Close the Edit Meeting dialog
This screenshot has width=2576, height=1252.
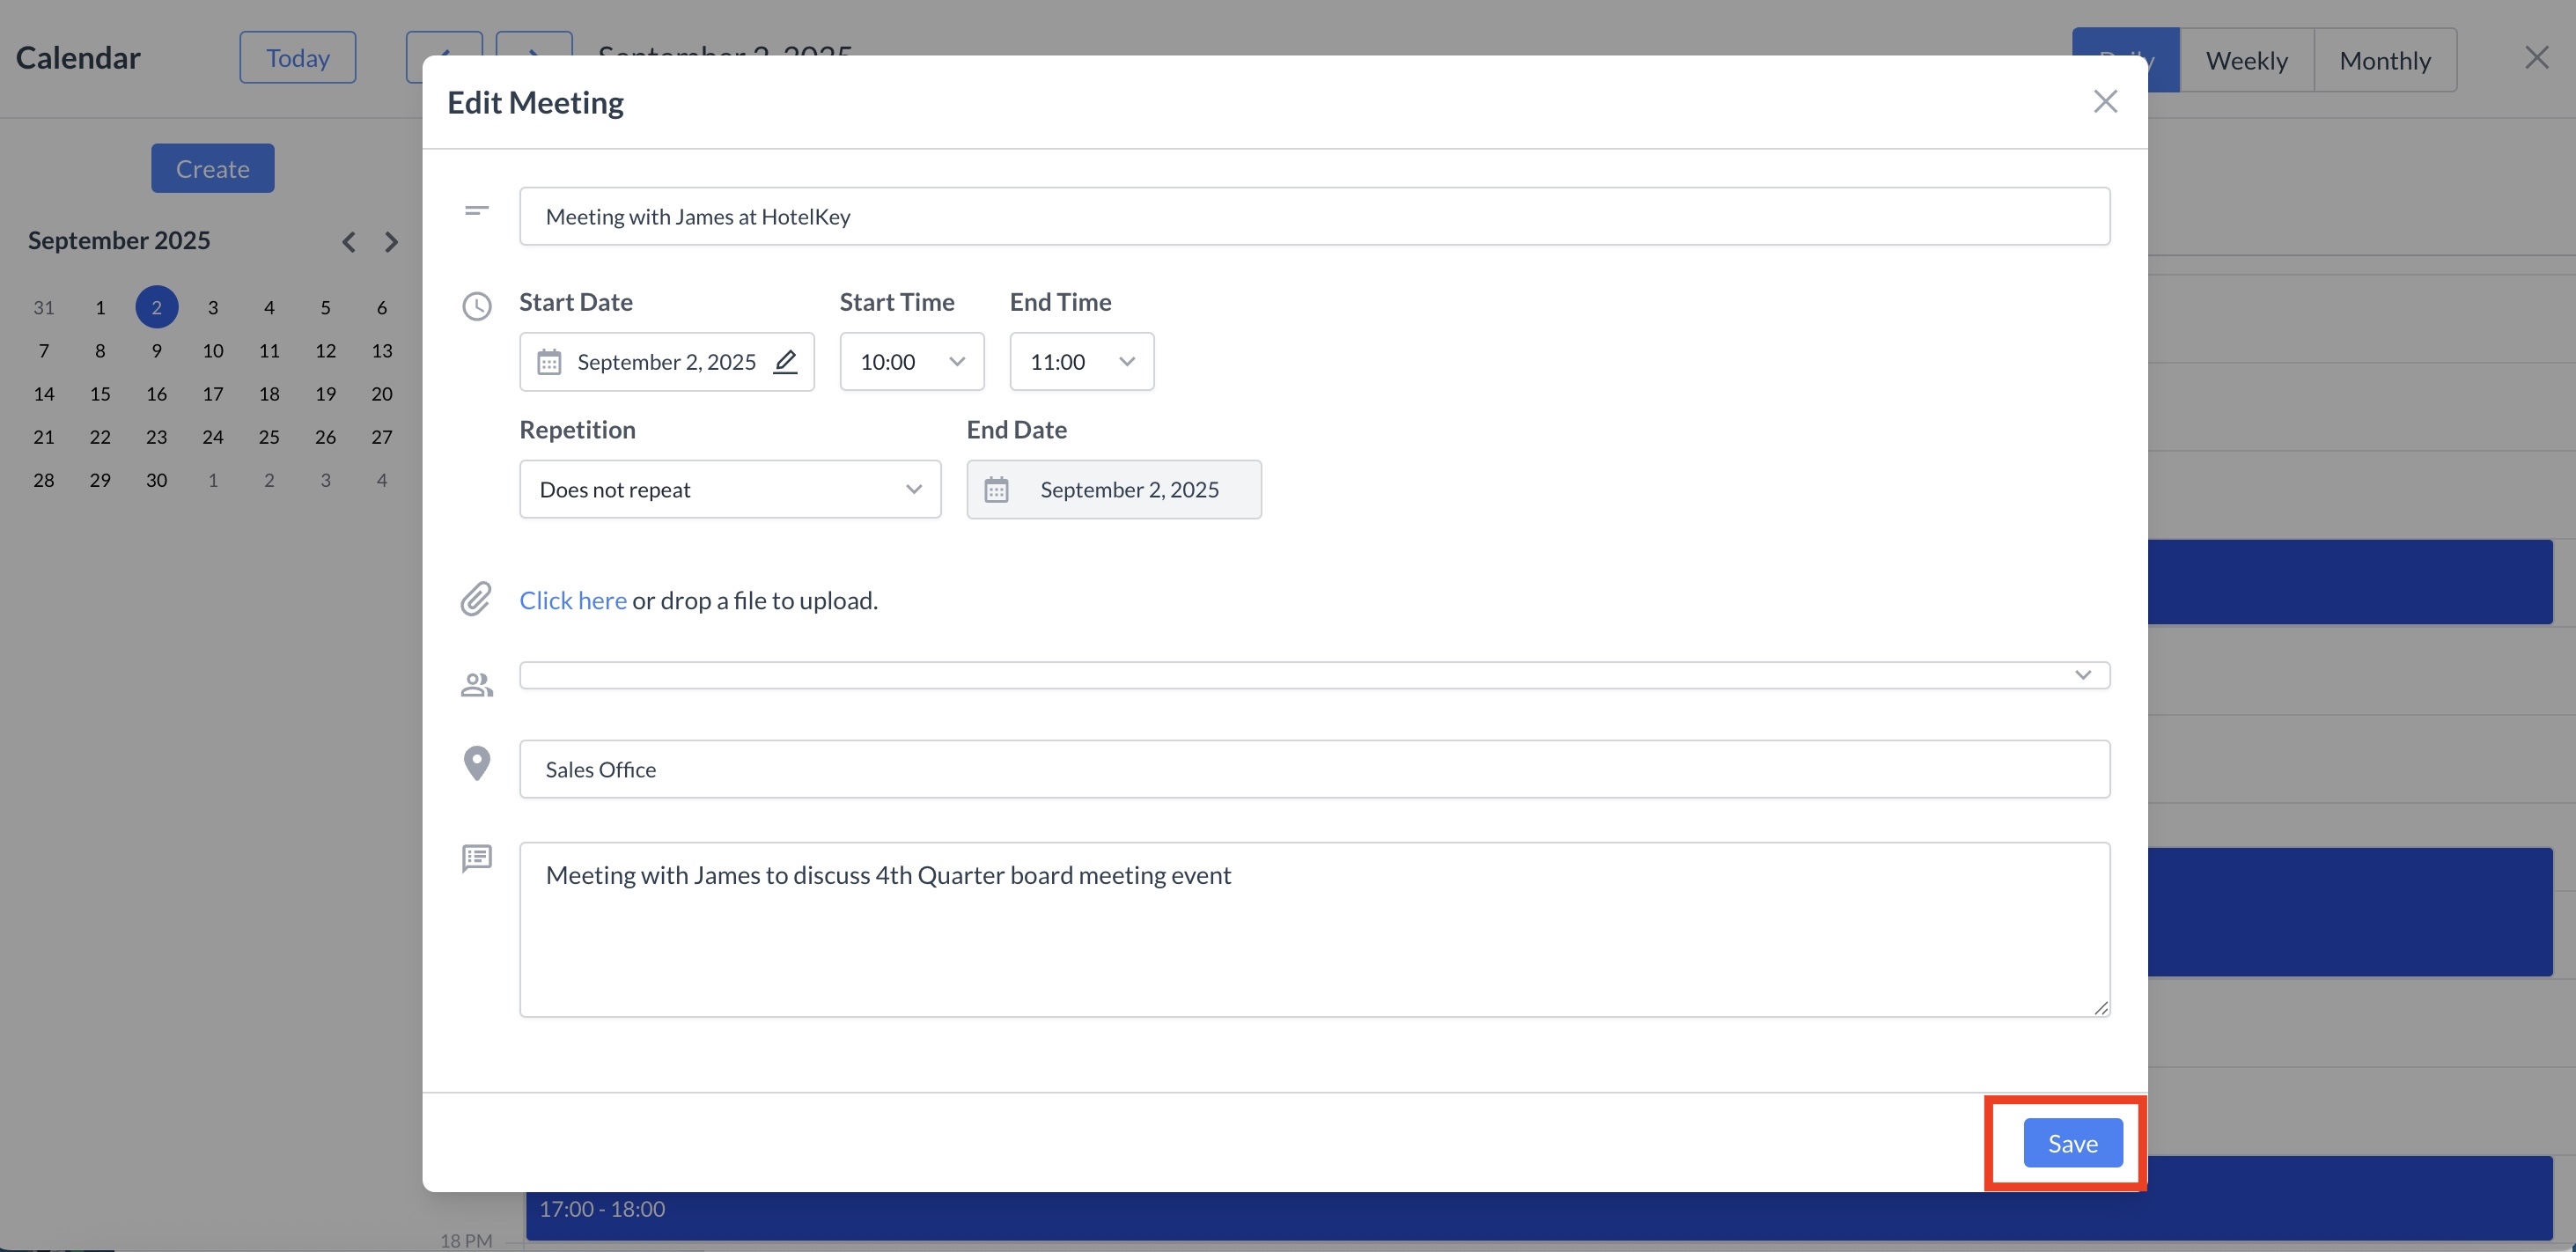tap(2105, 102)
